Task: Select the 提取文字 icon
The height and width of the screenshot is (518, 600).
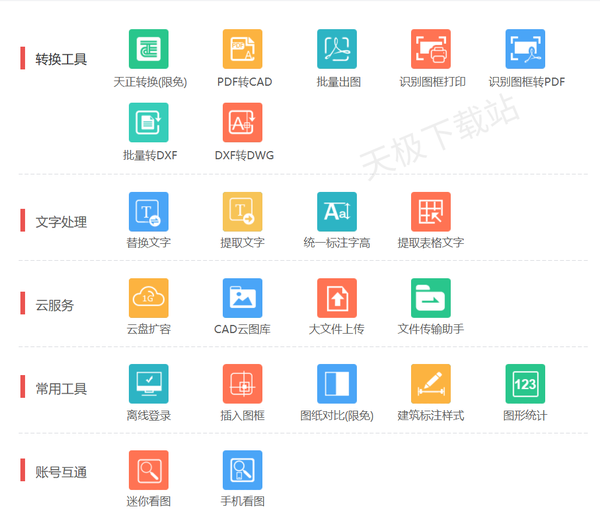Action: [242, 211]
